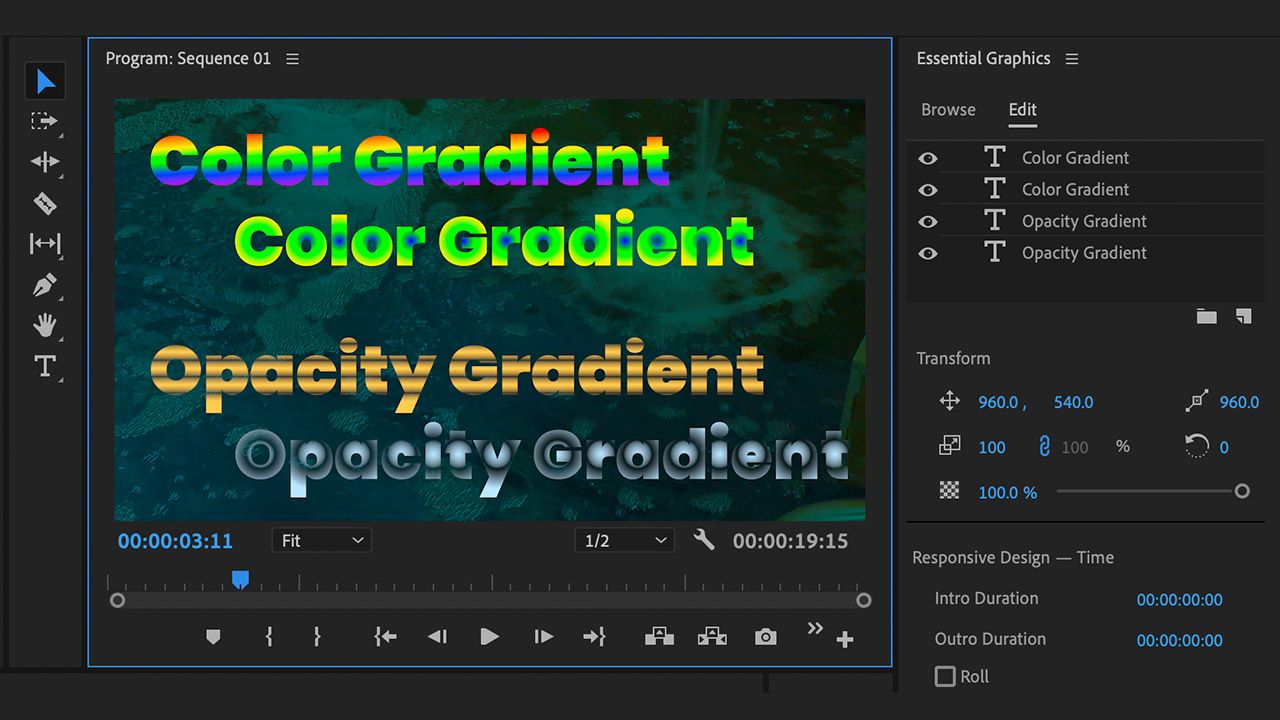The height and width of the screenshot is (720, 1280).
Task: Click the New Layer icon
Action: click(1243, 316)
